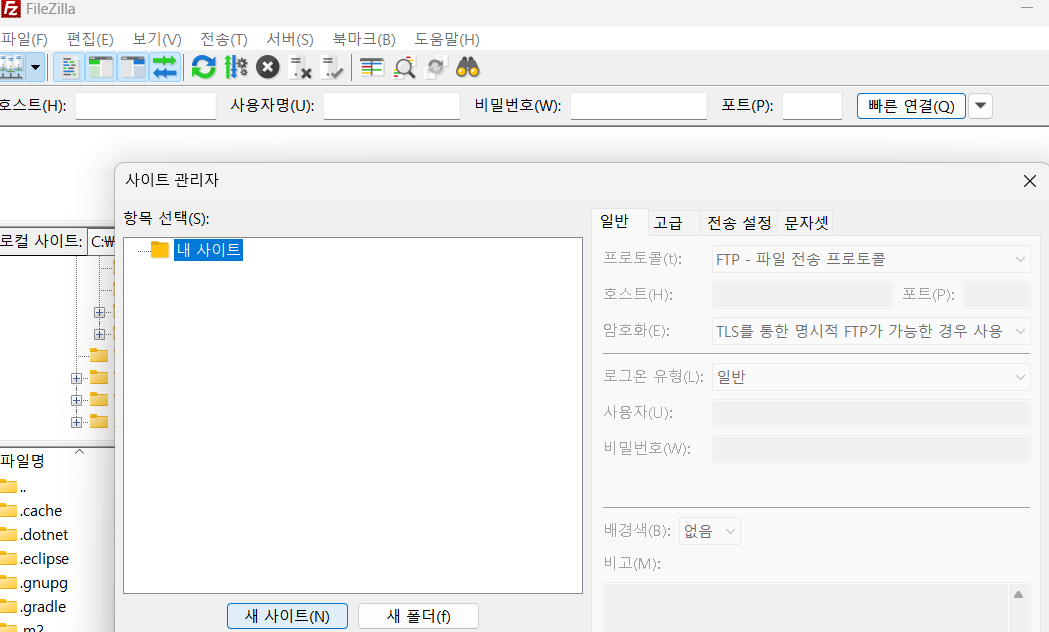
Task: Select the .eclipse folder in file list
Action: tap(44, 559)
